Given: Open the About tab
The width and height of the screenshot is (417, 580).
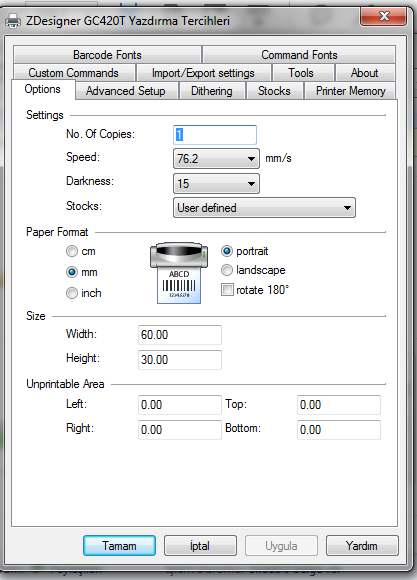Looking at the screenshot, I should click(365, 73).
